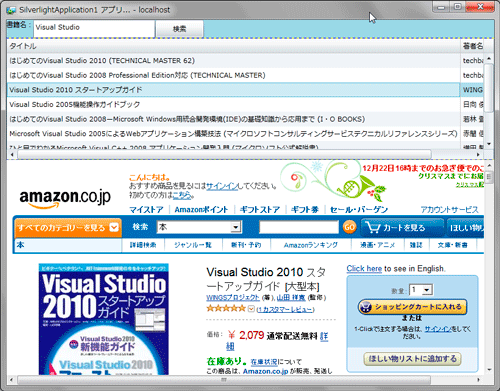Viewport: 500px width, 391px height.
Task: Select the ジャンル一覧 tab
Action: pyautogui.click(x=193, y=245)
